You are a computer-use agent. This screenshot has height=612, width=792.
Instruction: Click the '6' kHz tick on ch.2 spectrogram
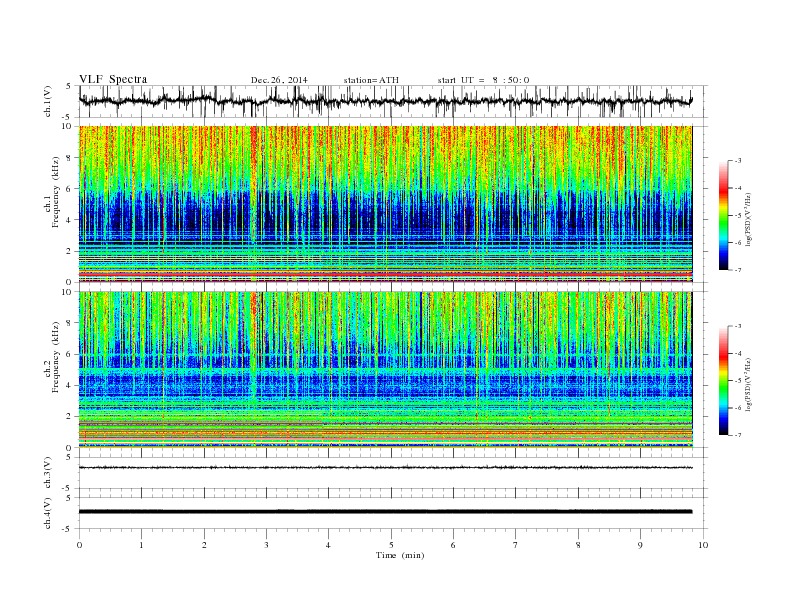pos(70,354)
